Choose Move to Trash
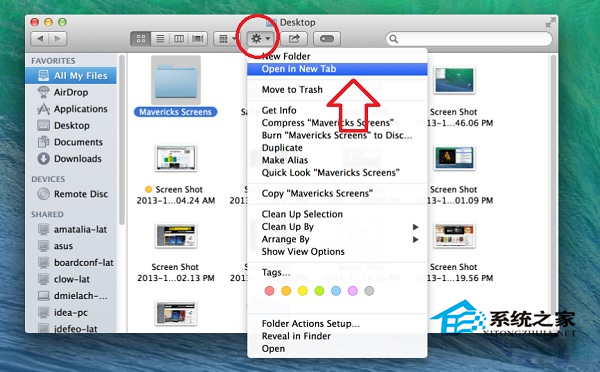The height and width of the screenshot is (372, 600). (337, 90)
